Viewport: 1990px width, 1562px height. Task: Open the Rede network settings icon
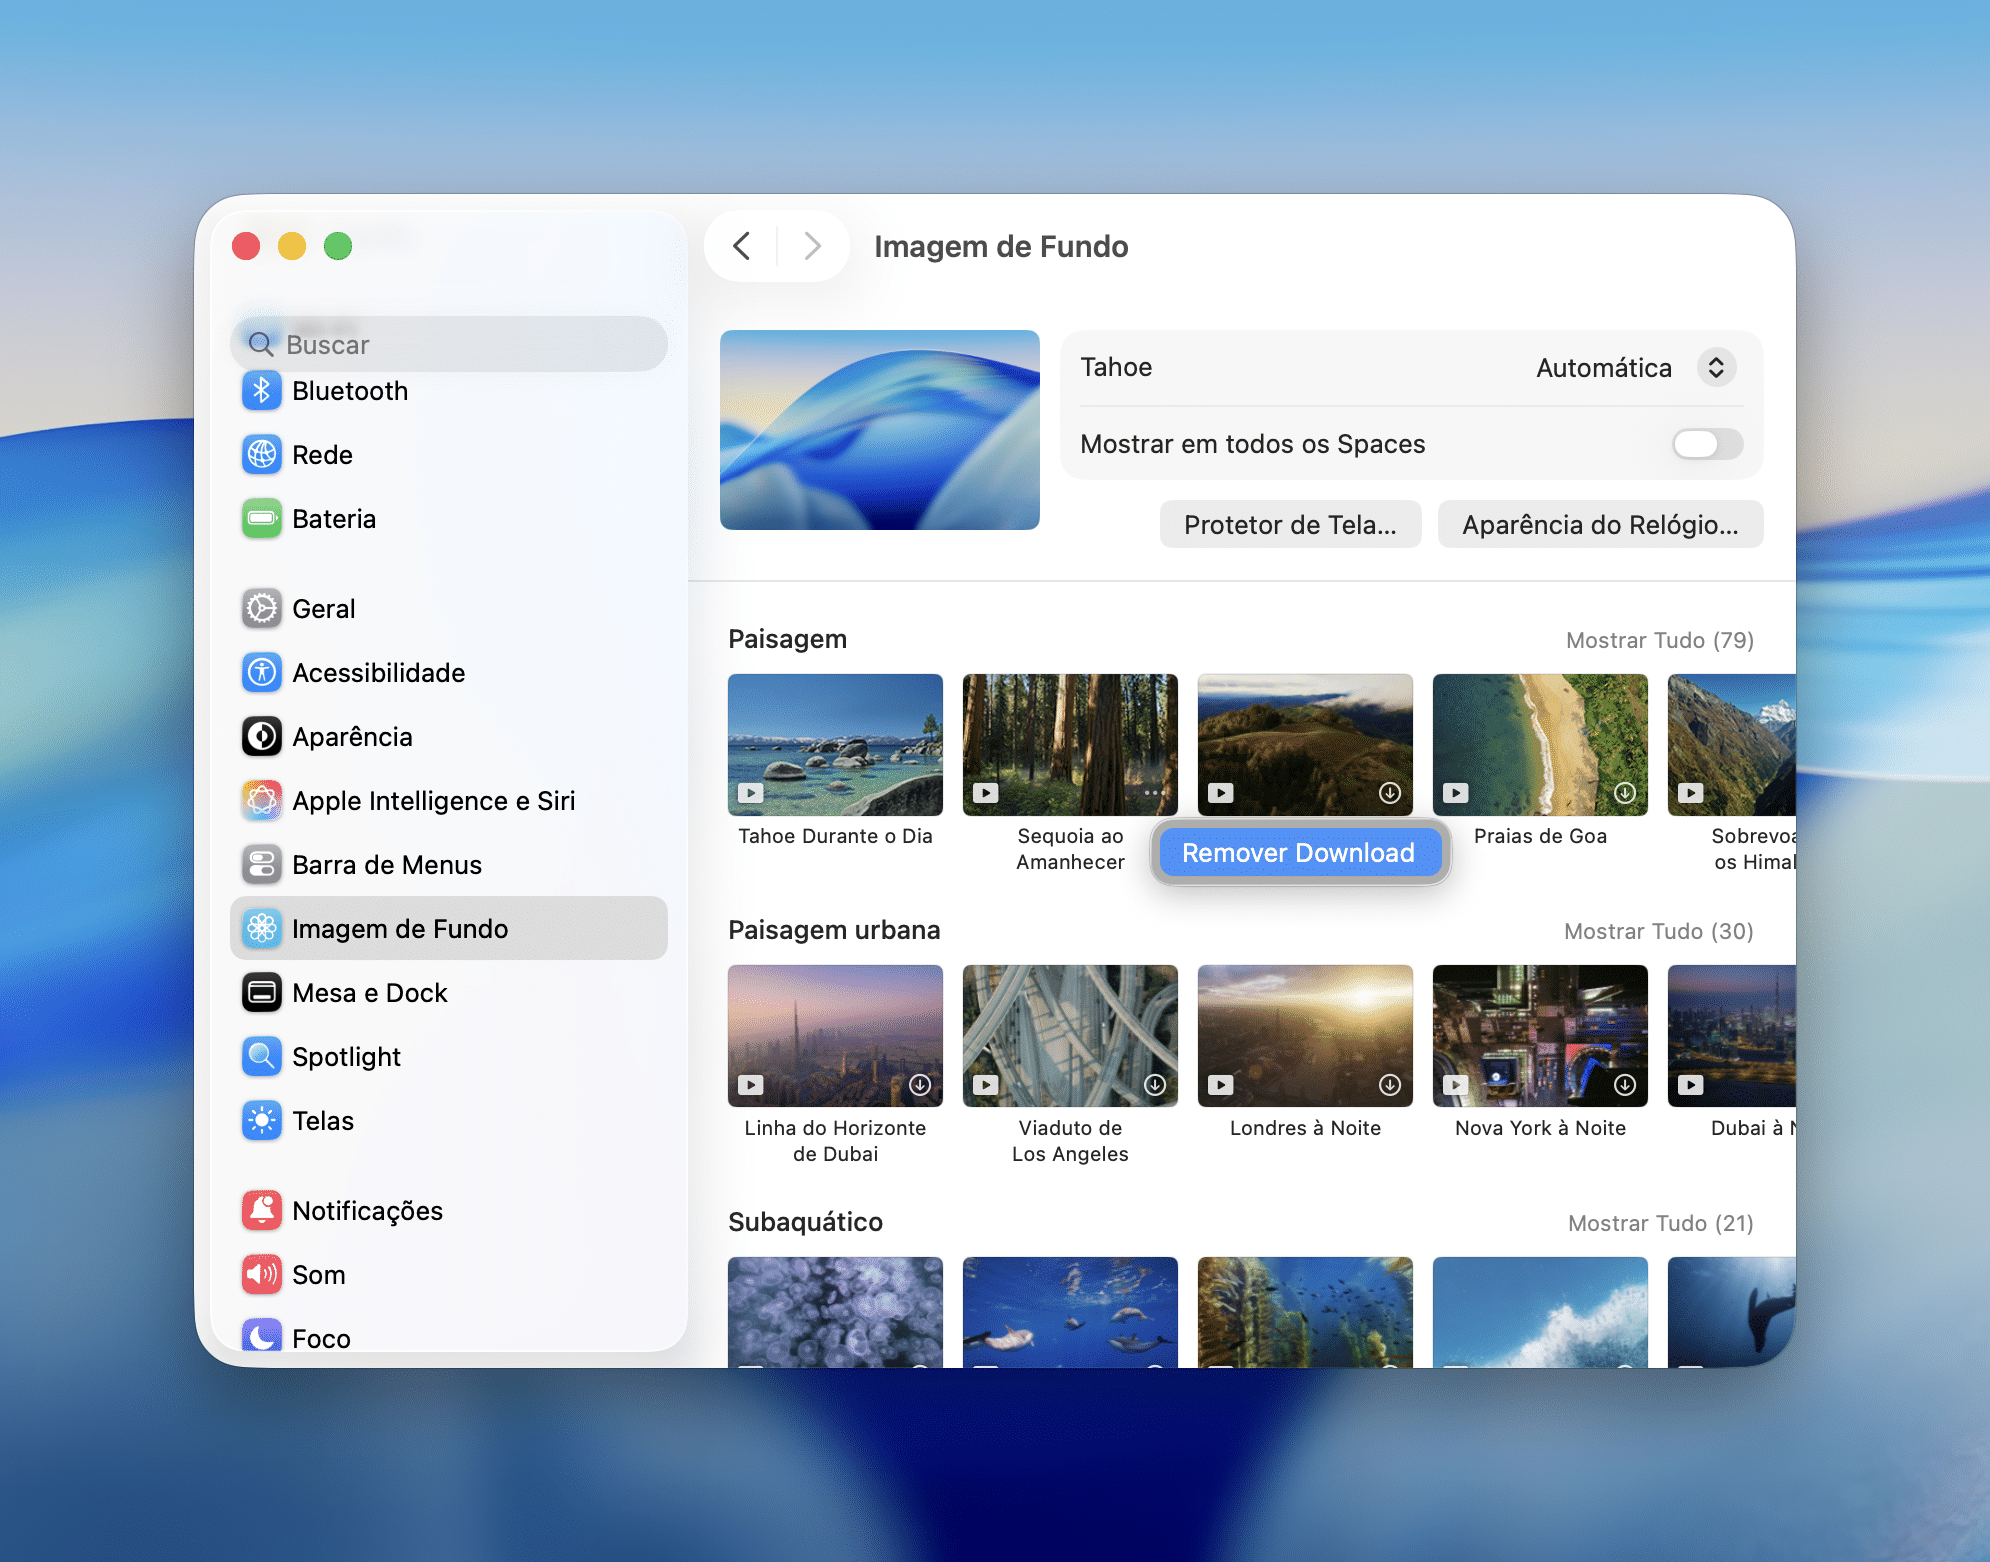click(262, 455)
